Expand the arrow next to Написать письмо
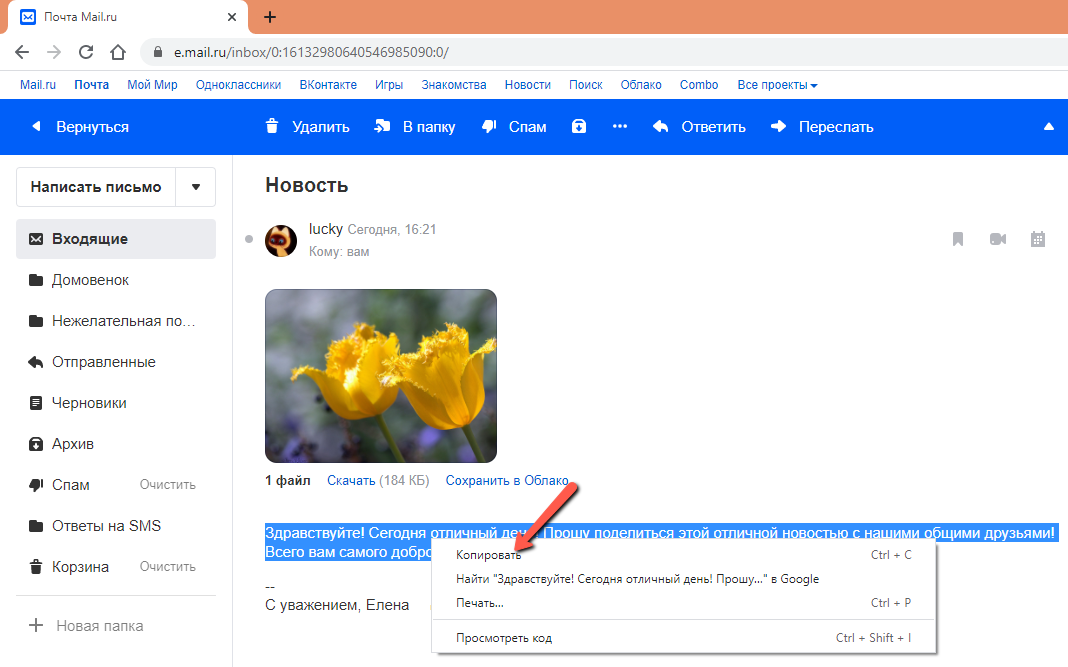1068x667 pixels. pyautogui.click(x=196, y=187)
